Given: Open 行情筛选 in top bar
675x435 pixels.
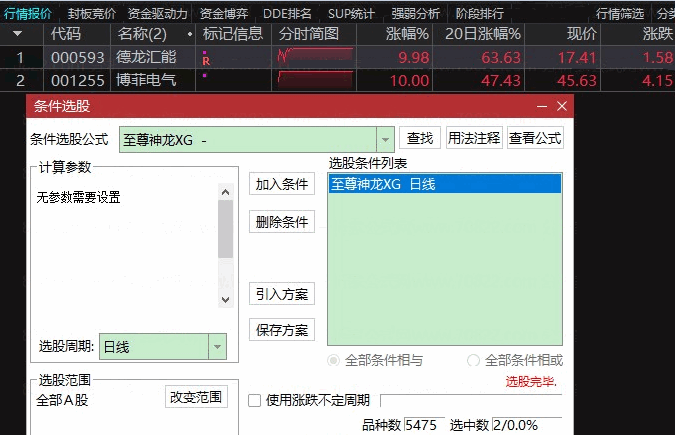Looking at the screenshot, I should (620, 14).
